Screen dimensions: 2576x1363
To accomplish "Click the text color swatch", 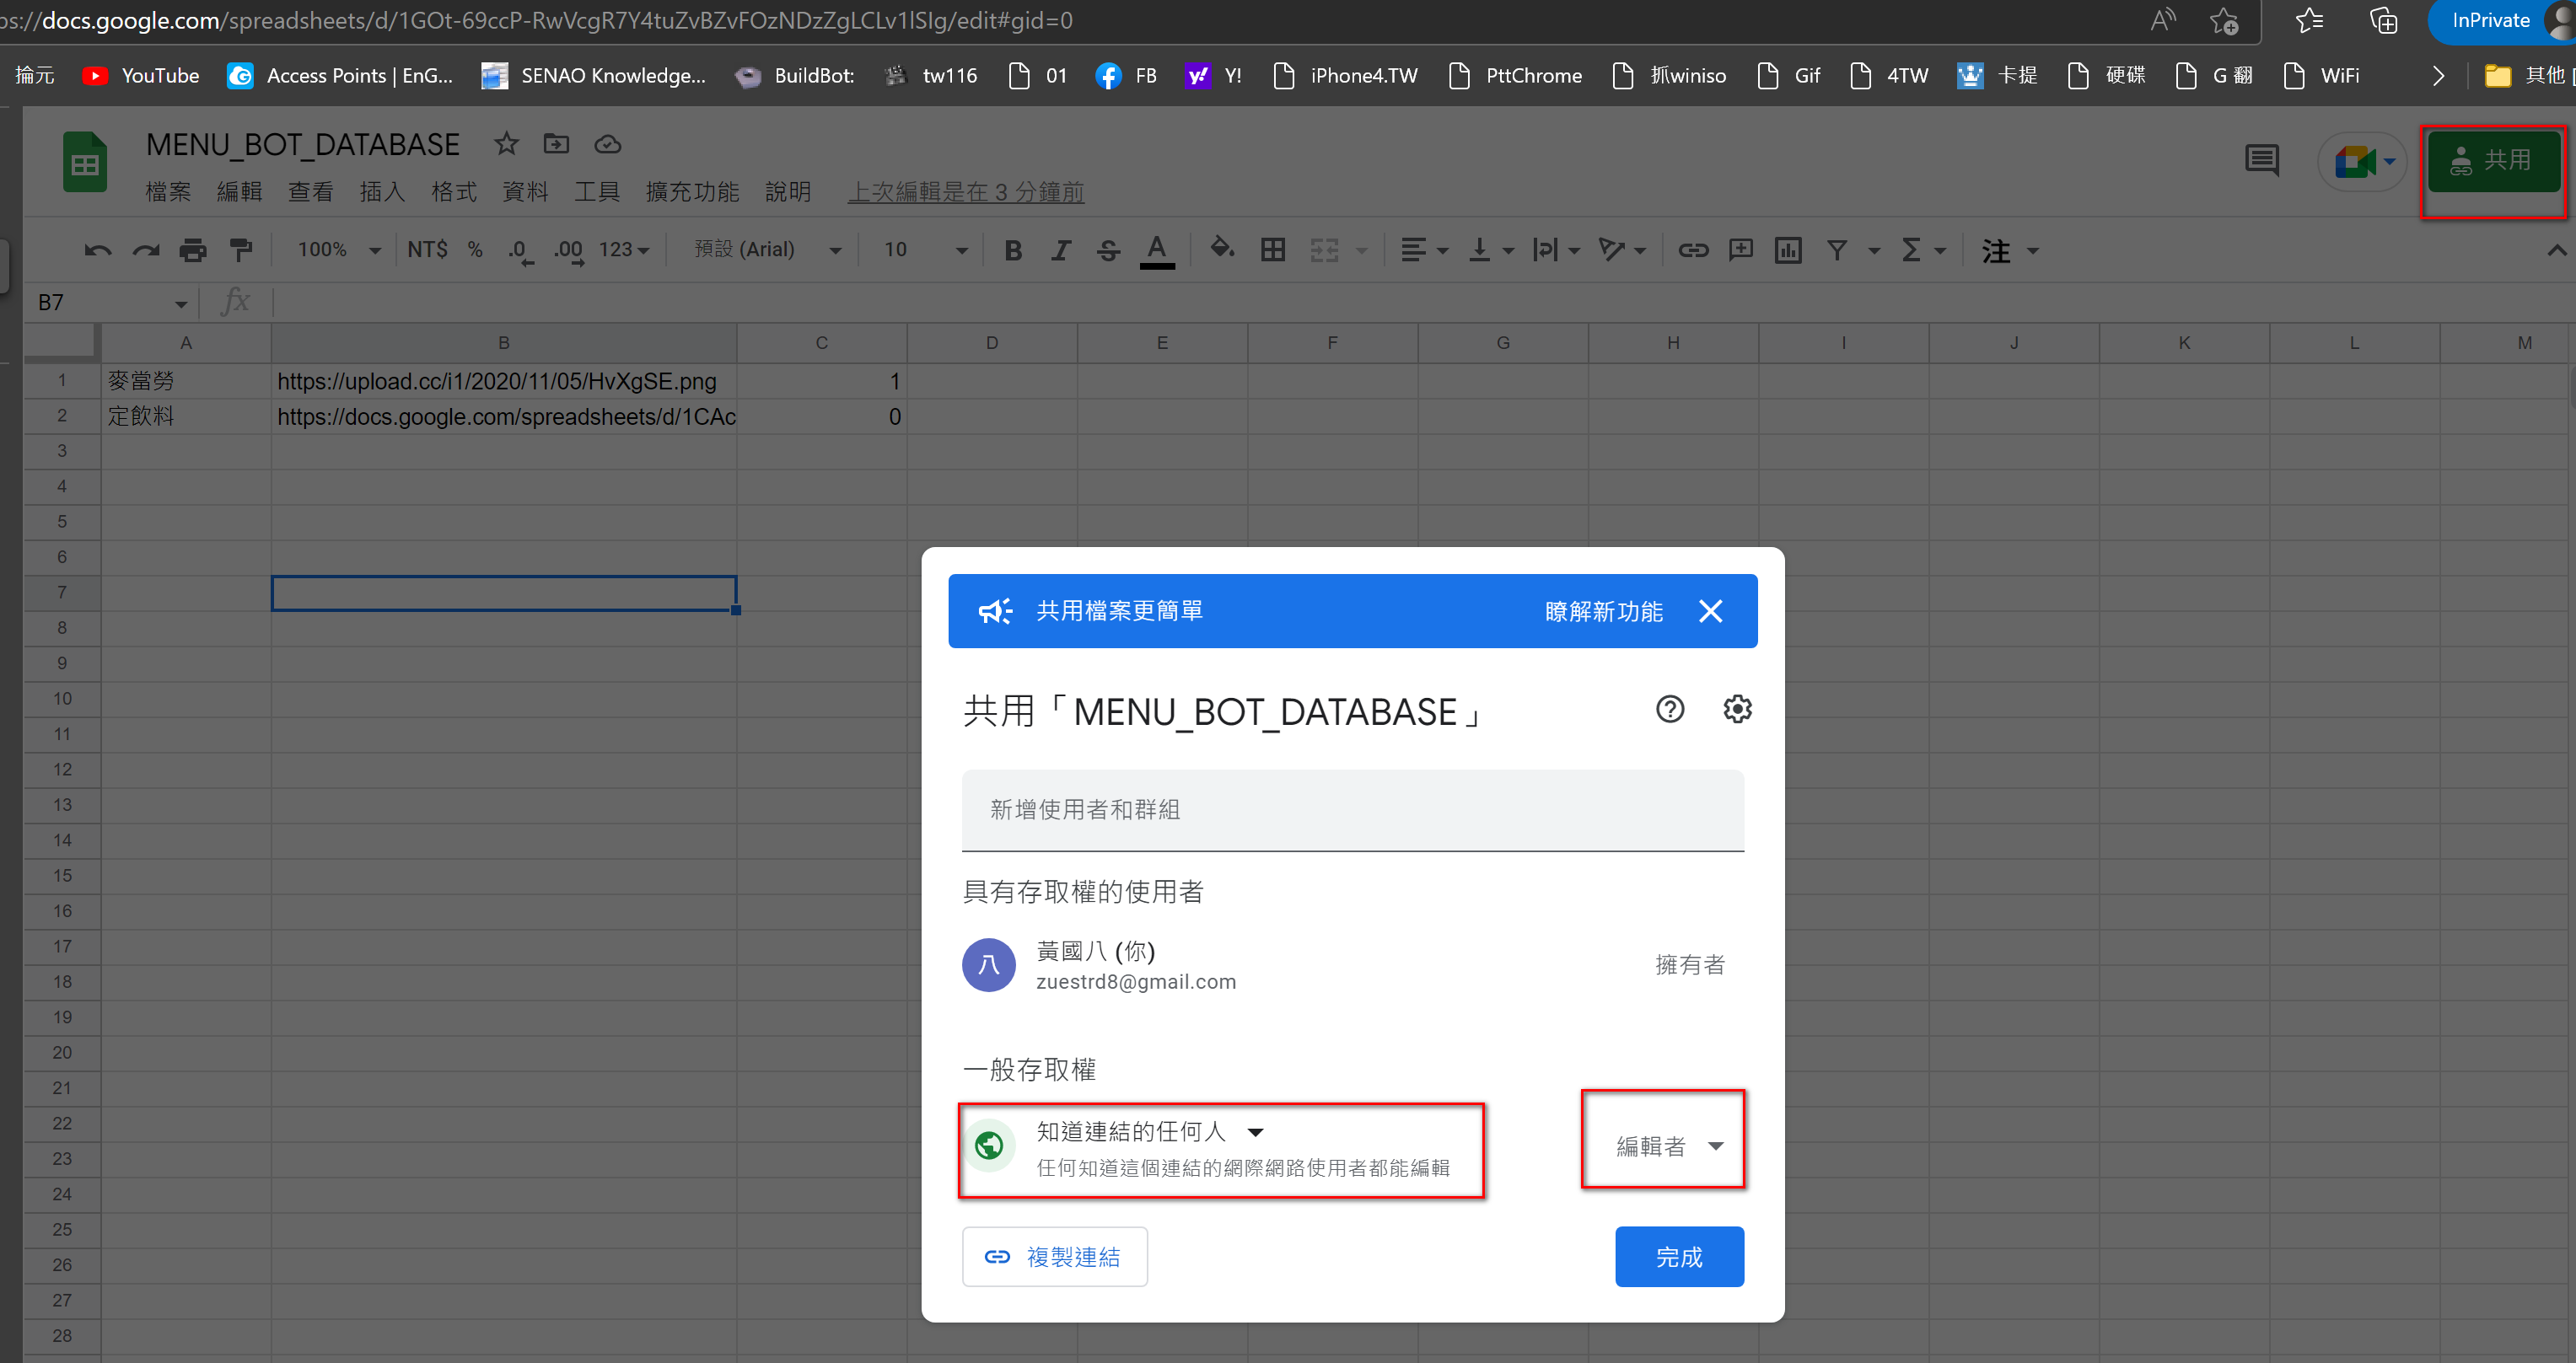I will 1157,250.
